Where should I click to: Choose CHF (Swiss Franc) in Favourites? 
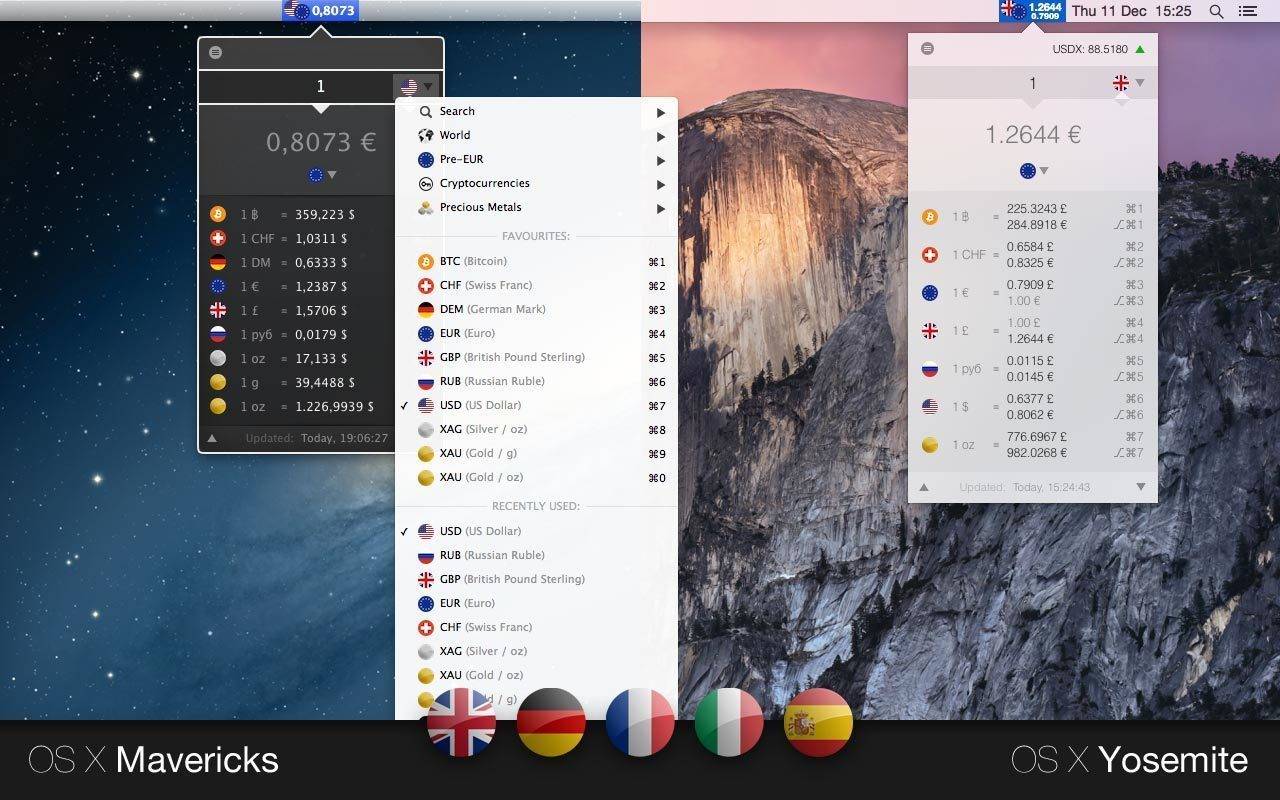[x=536, y=285]
